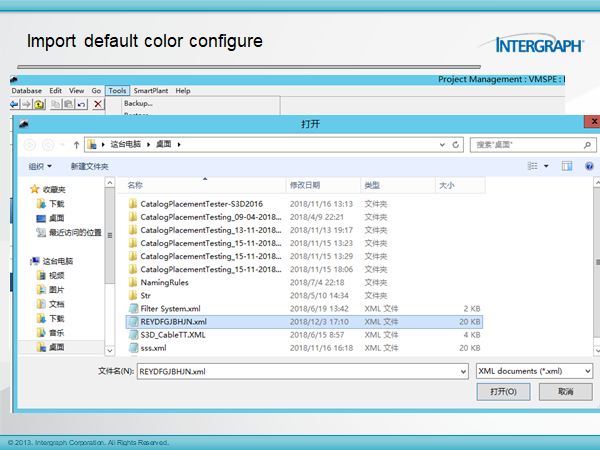This screenshot has width=600, height=450.
Task: Select the 收藏夹 favorites star item
Action: [47, 189]
